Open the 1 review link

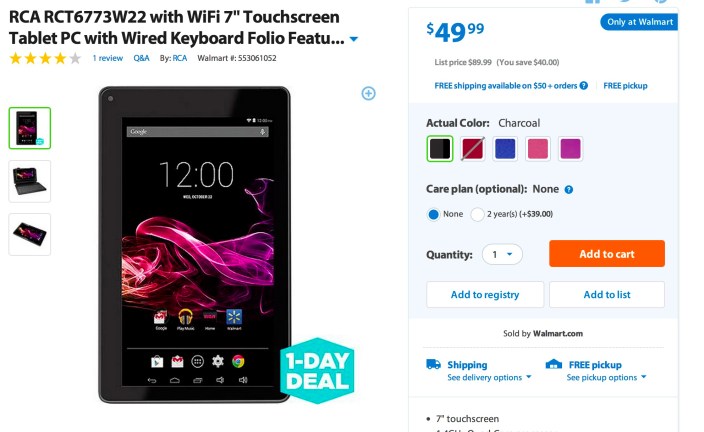[x=108, y=58]
